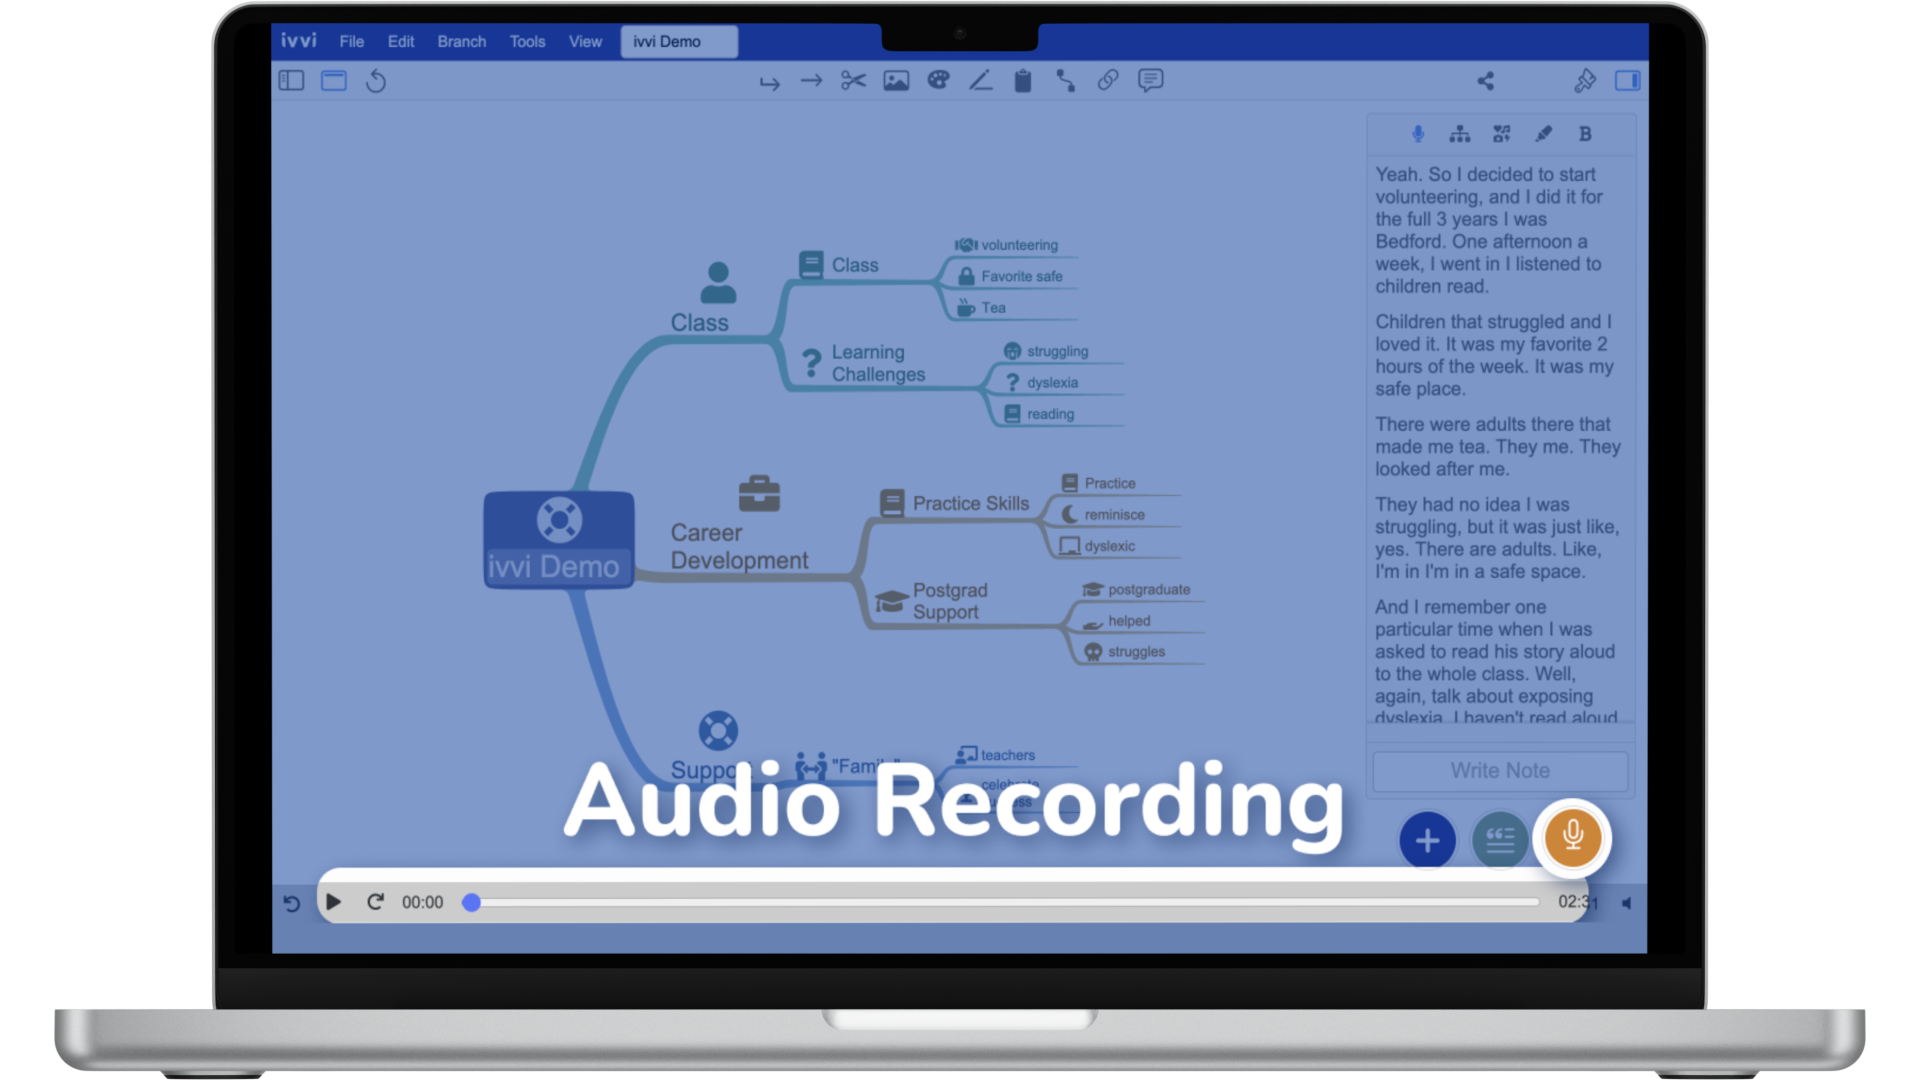Click the link insertion icon in the toolbar
Viewport: 1920px width, 1080px height.
[1107, 81]
